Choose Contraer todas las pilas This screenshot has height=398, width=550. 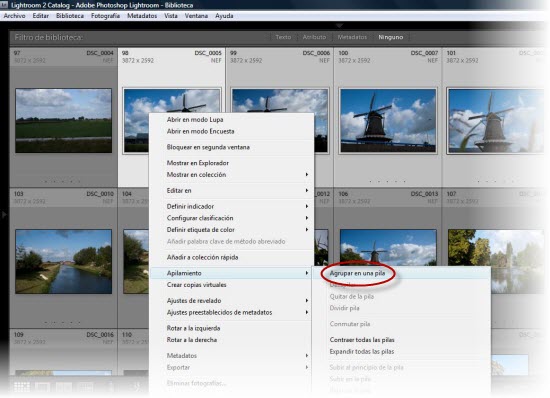coord(362,340)
